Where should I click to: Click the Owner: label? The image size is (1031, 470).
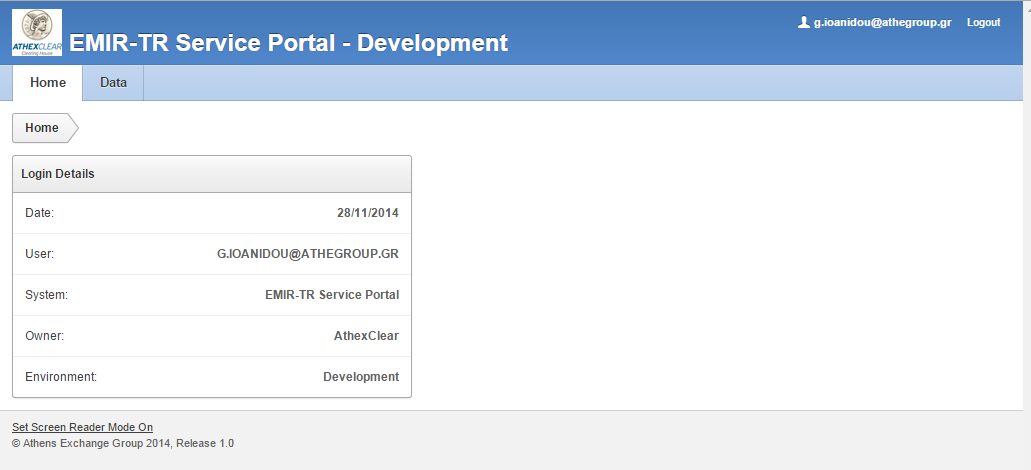[x=45, y=336]
